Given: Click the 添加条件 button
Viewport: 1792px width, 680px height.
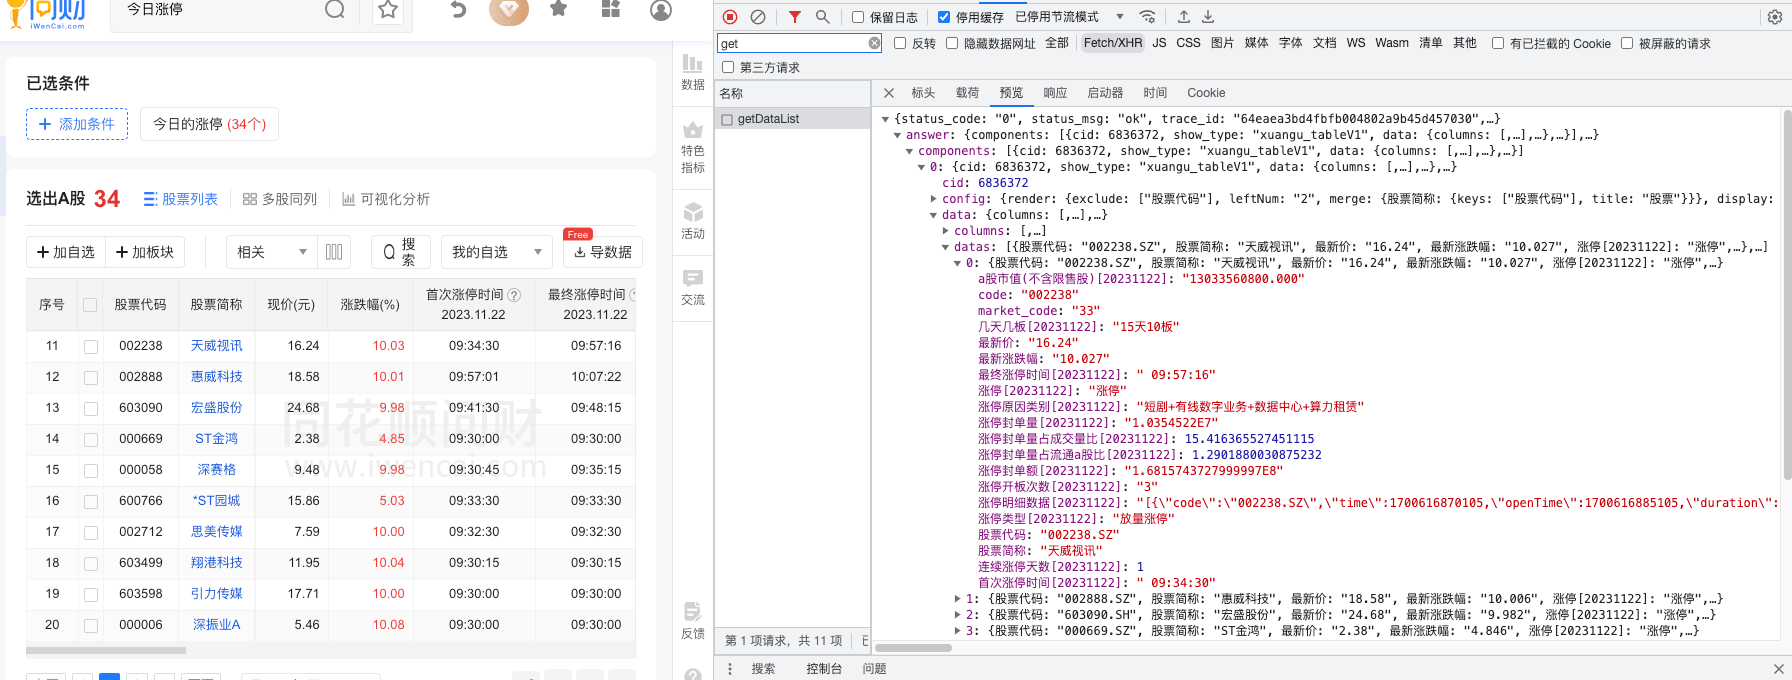Looking at the screenshot, I should pos(77,124).
